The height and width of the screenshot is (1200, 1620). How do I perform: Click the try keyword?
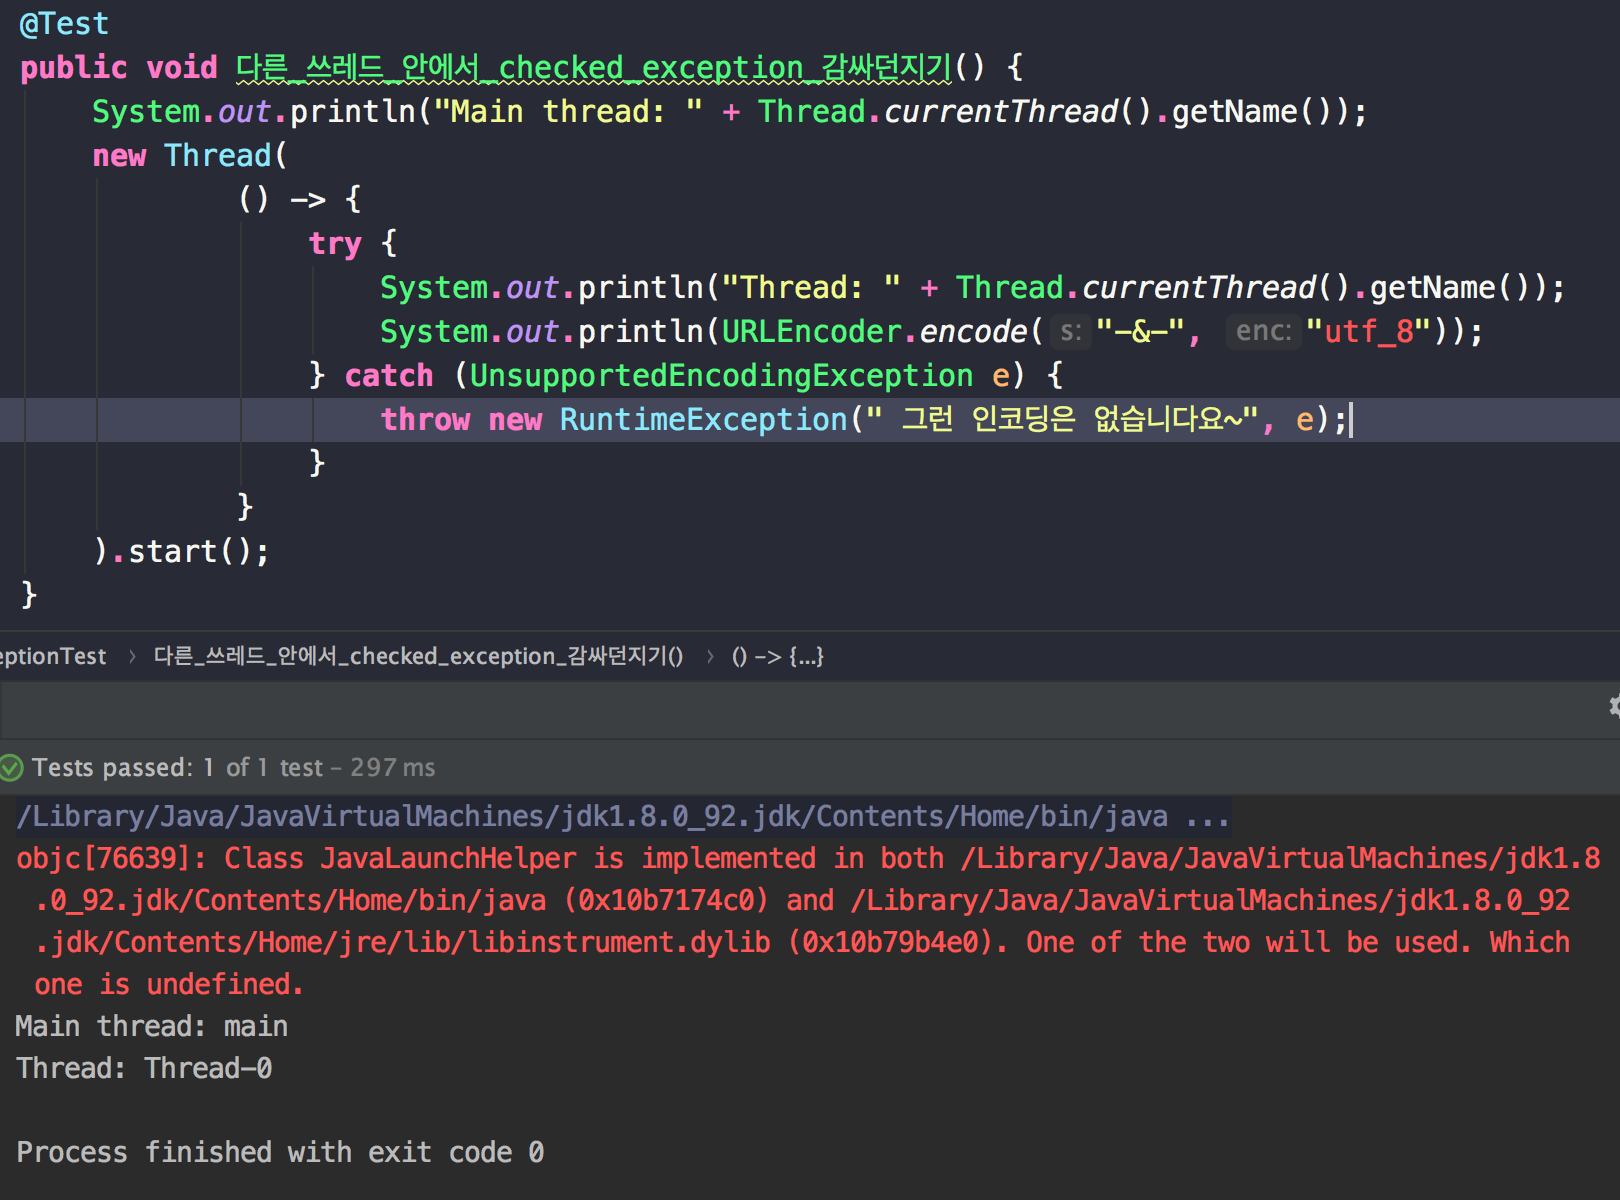point(335,243)
